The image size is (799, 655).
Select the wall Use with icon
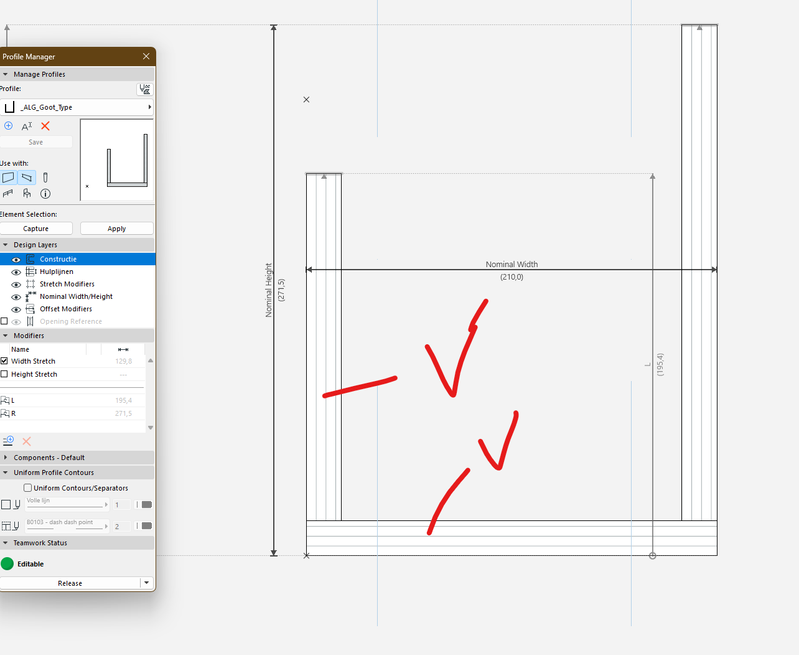coord(9,177)
